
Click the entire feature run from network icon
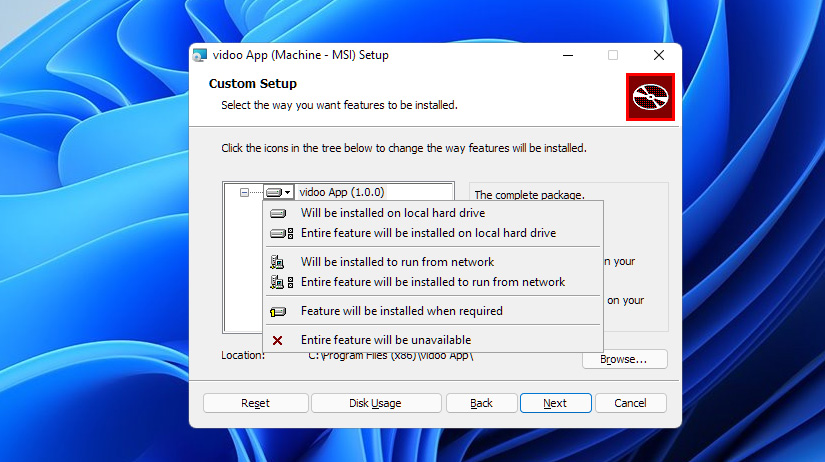tap(281, 282)
